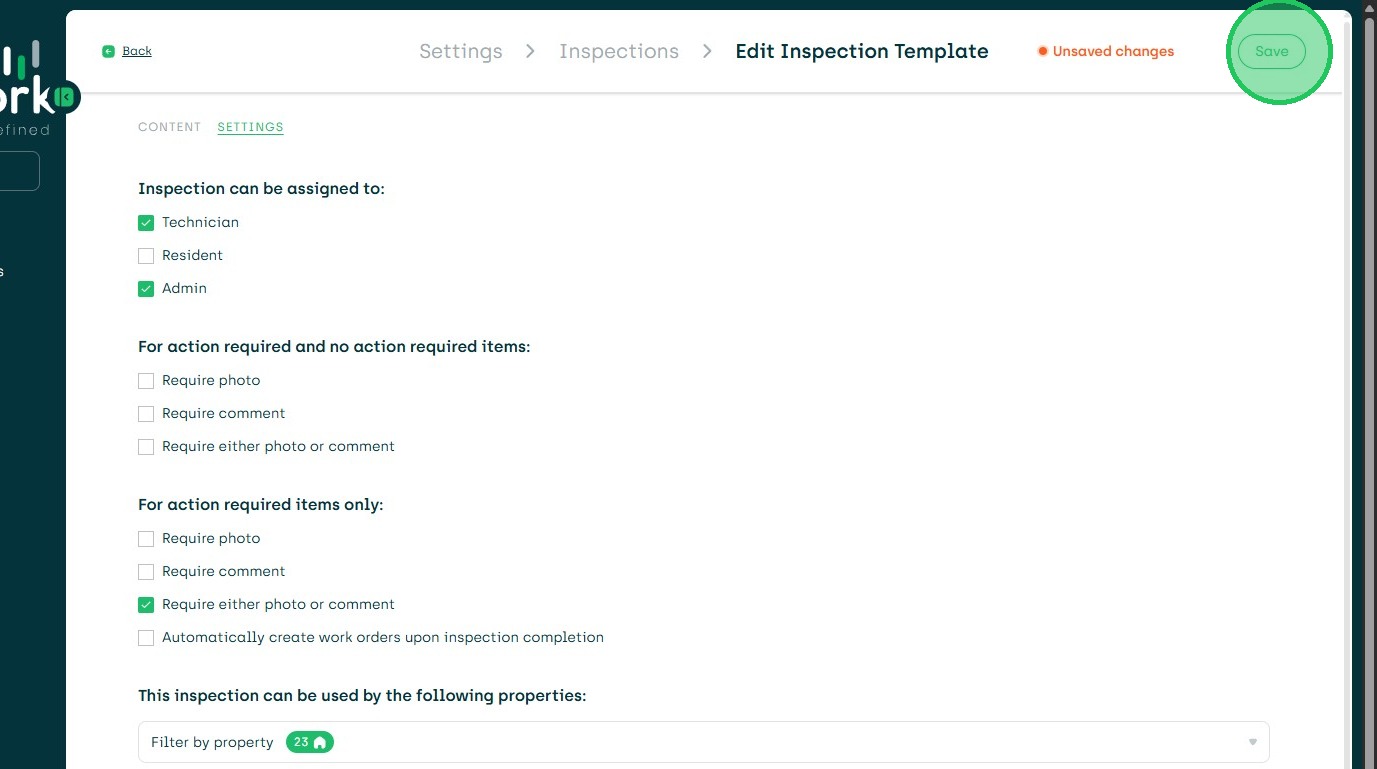The width and height of the screenshot is (1377, 769).
Task: Uncheck the Admin checkbox
Action: 146,289
